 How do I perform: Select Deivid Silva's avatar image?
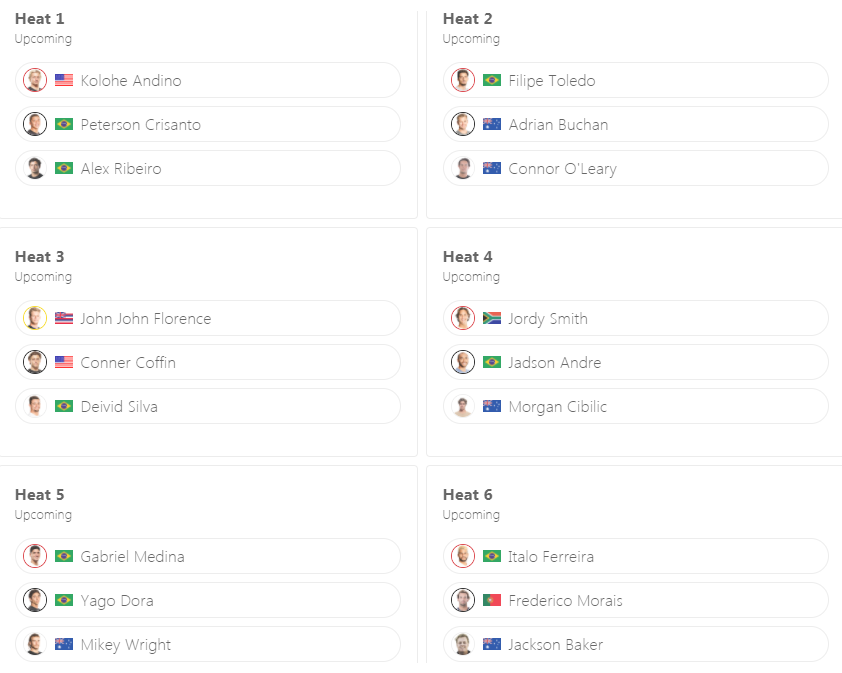35,406
